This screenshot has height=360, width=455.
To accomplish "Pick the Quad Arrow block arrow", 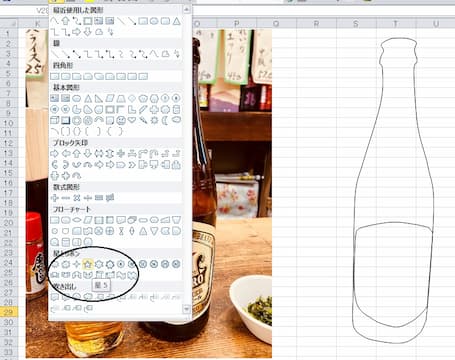I will click(121, 154).
